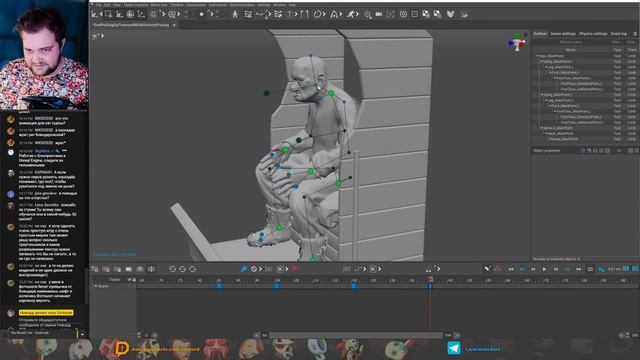
Task: Click the timeline range scrollbar at bottom
Action: pos(356,335)
